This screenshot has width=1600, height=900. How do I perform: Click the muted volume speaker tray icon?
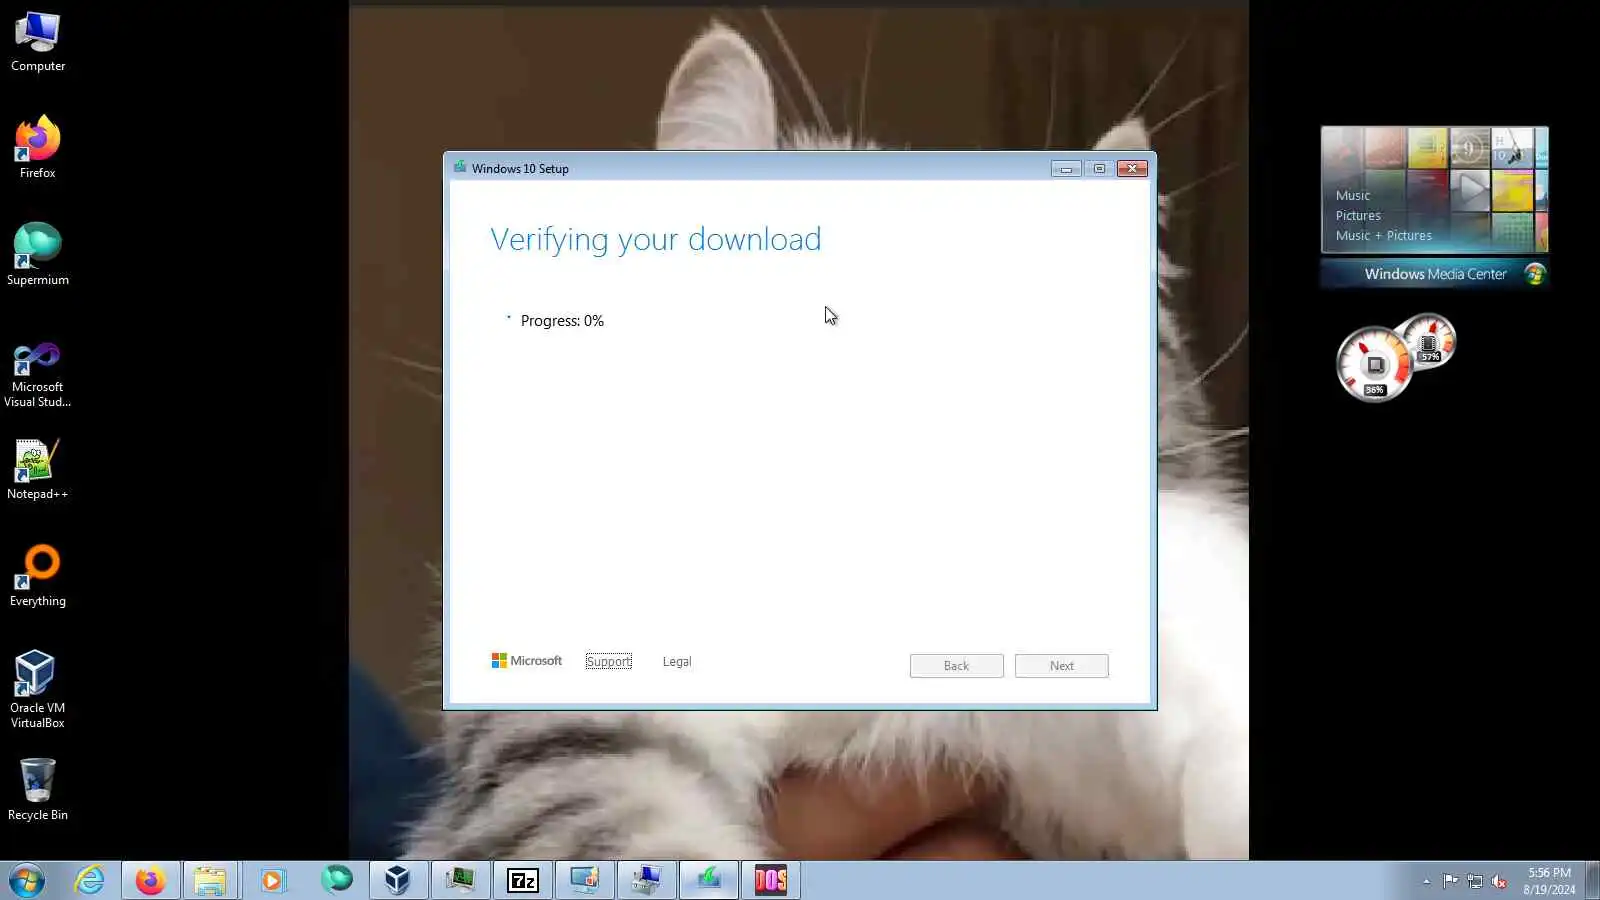coord(1499,881)
